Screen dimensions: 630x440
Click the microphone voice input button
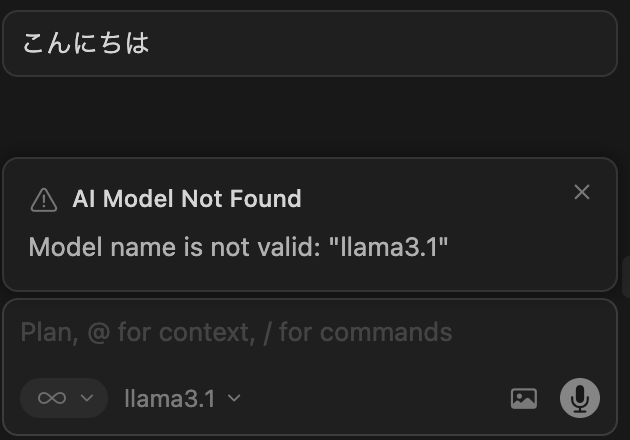tap(580, 398)
